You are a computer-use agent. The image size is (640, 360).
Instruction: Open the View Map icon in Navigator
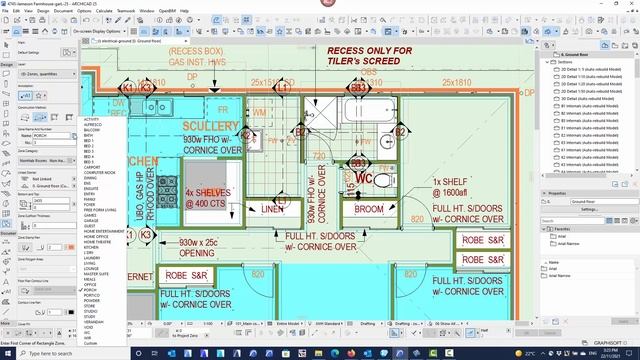click(615, 45)
